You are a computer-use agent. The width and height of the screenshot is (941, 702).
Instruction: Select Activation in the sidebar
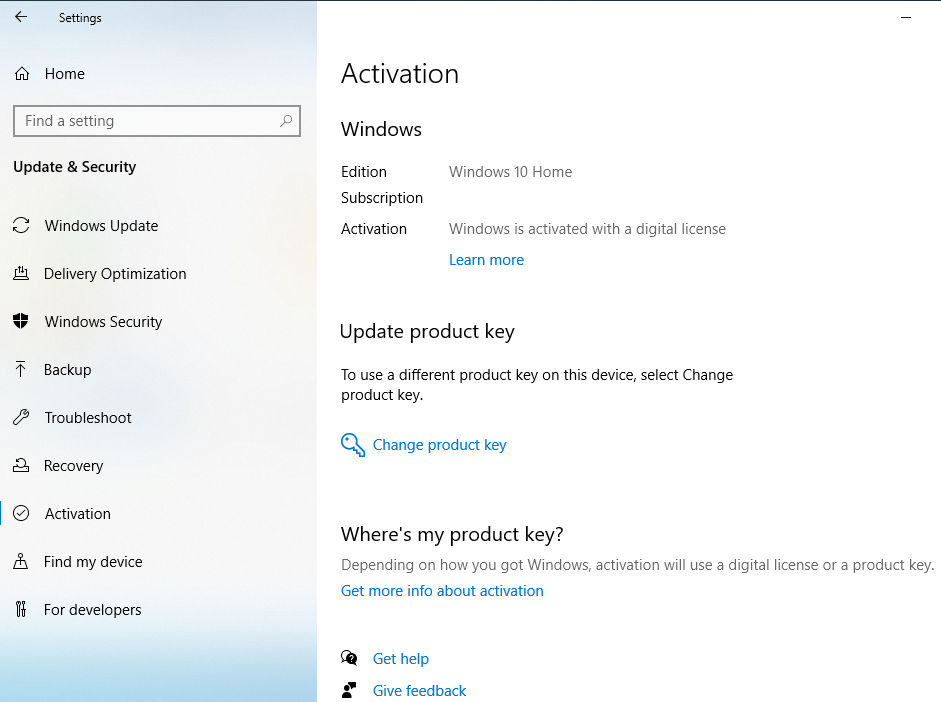click(77, 514)
